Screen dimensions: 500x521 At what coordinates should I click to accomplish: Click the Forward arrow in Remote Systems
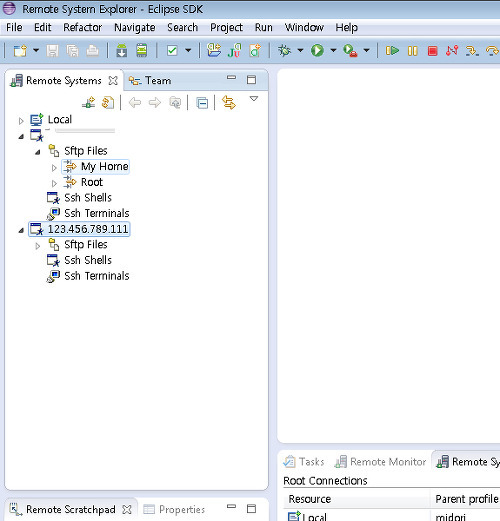tap(155, 102)
